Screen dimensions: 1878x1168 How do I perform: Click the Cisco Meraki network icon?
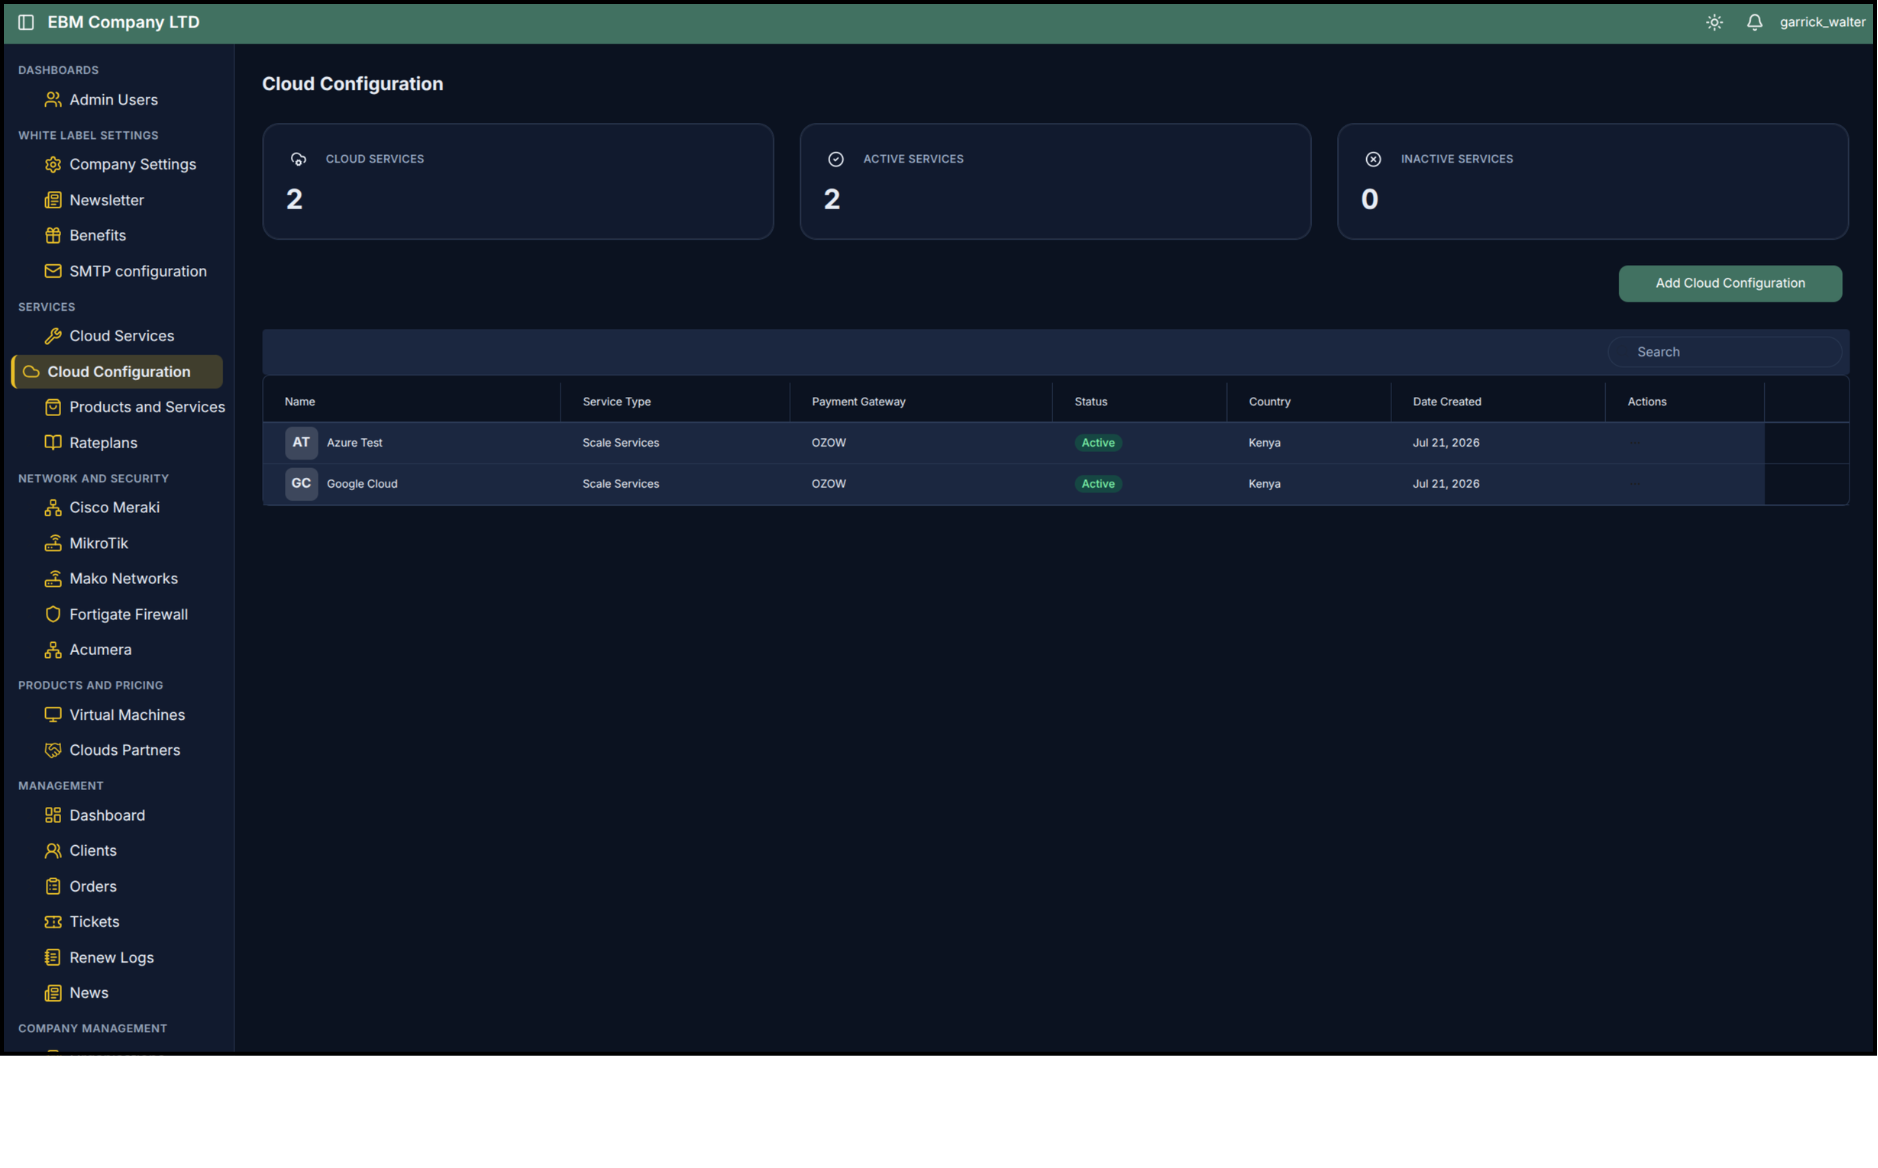[53, 508]
